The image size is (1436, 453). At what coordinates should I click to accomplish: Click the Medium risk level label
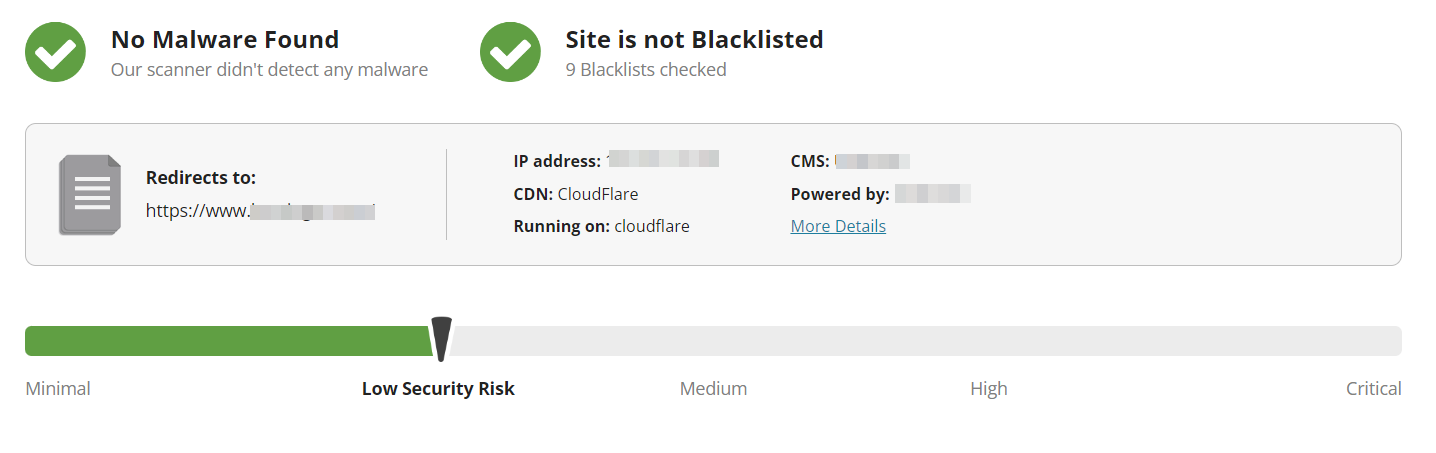pos(713,389)
